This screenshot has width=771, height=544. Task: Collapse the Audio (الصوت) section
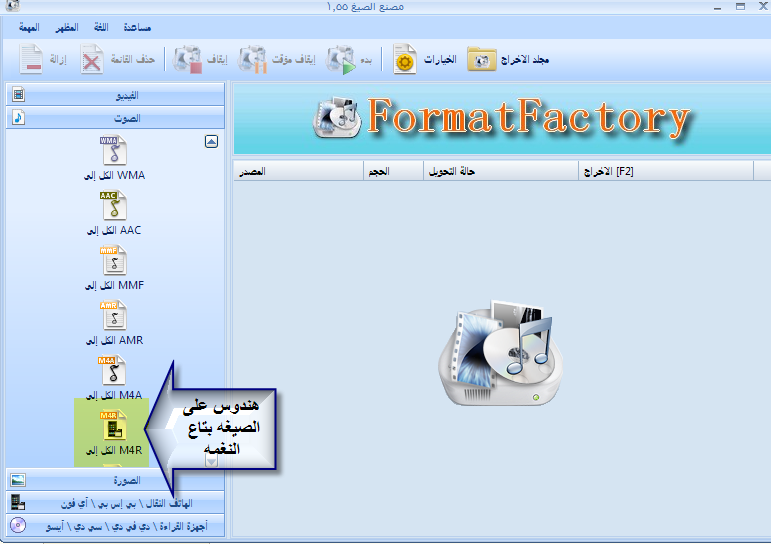coord(115,118)
